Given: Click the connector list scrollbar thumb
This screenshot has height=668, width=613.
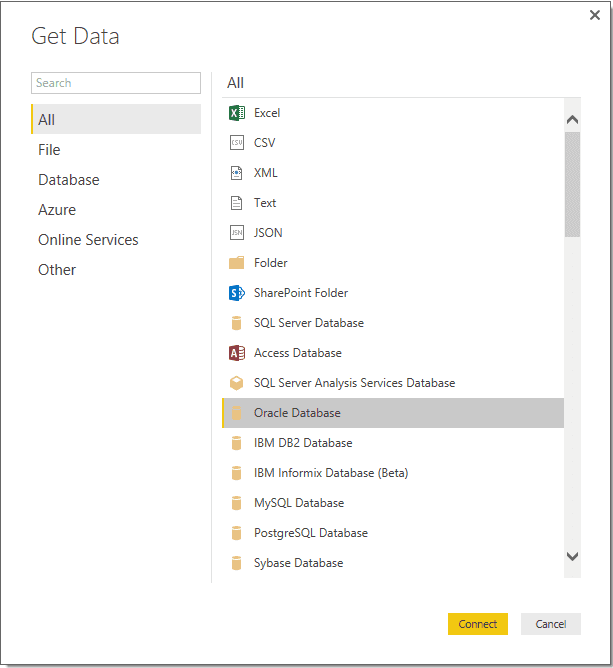Looking at the screenshot, I should (x=572, y=184).
